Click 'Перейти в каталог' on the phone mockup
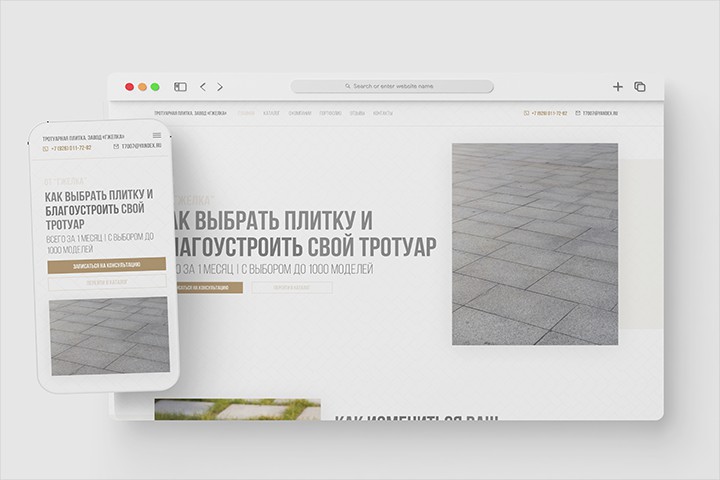The height and width of the screenshot is (480, 720). (107, 282)
